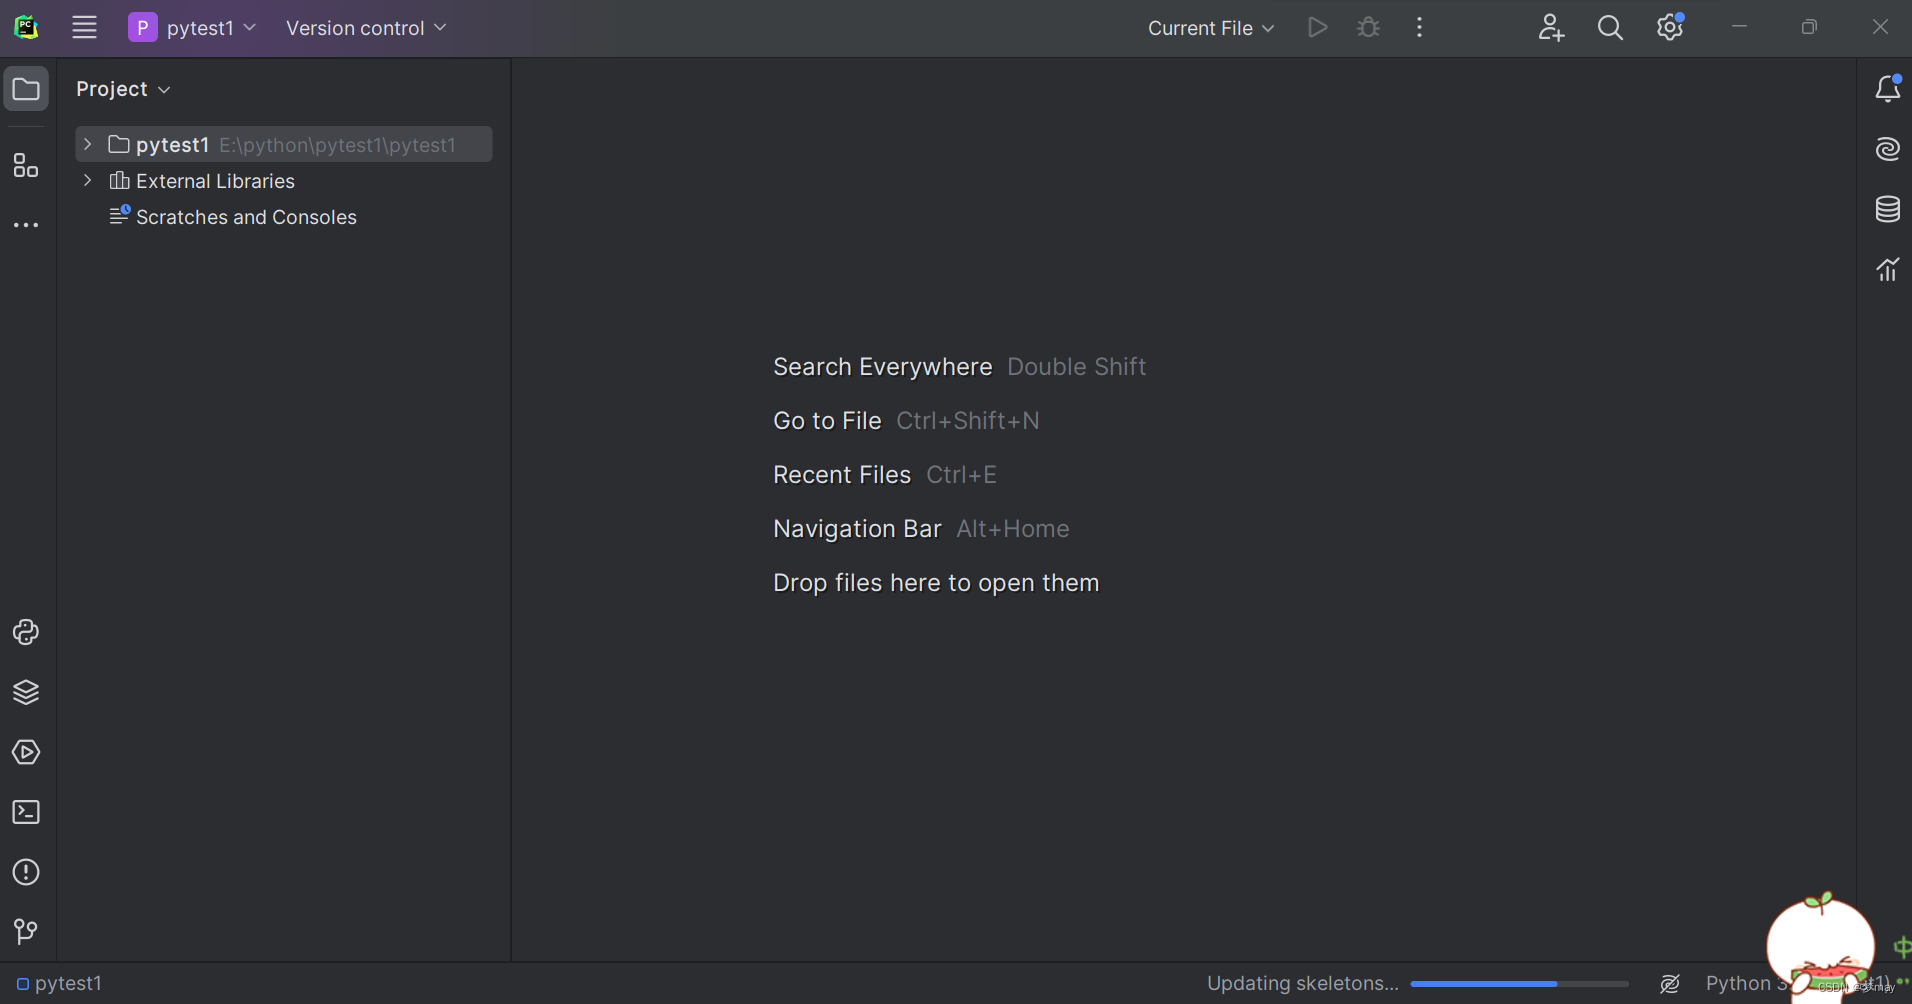
Task: Open the Structure tool window
Action: coord(26,166)
